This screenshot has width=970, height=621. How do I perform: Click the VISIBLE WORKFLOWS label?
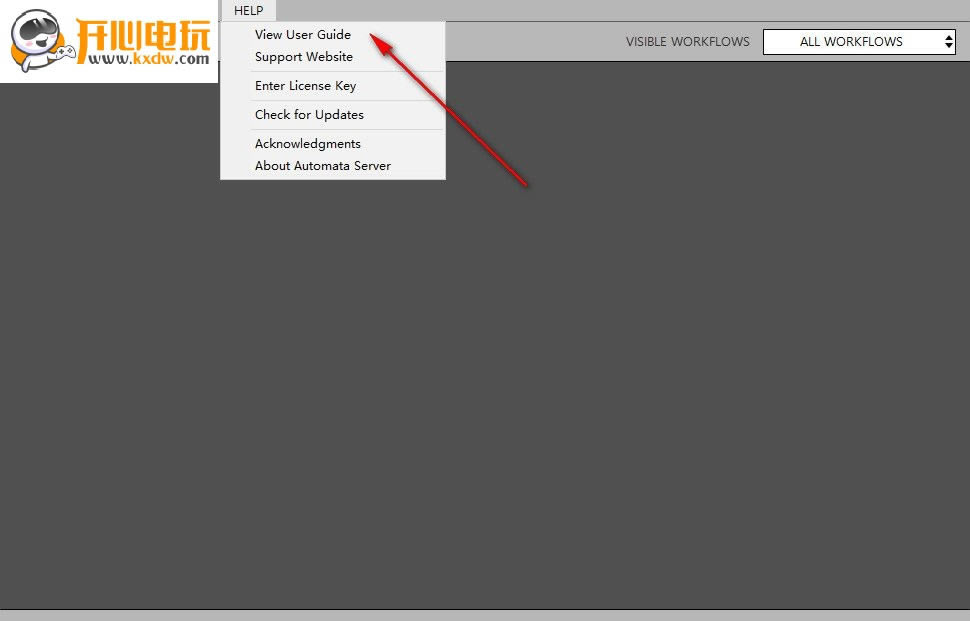[687, 42]
